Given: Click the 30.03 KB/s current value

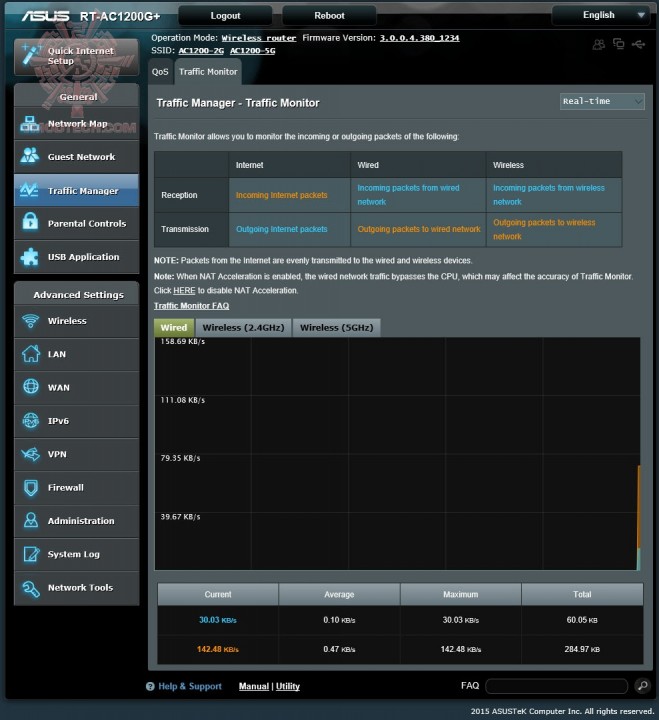Looking at the screenshot, I should click(218, 620).
